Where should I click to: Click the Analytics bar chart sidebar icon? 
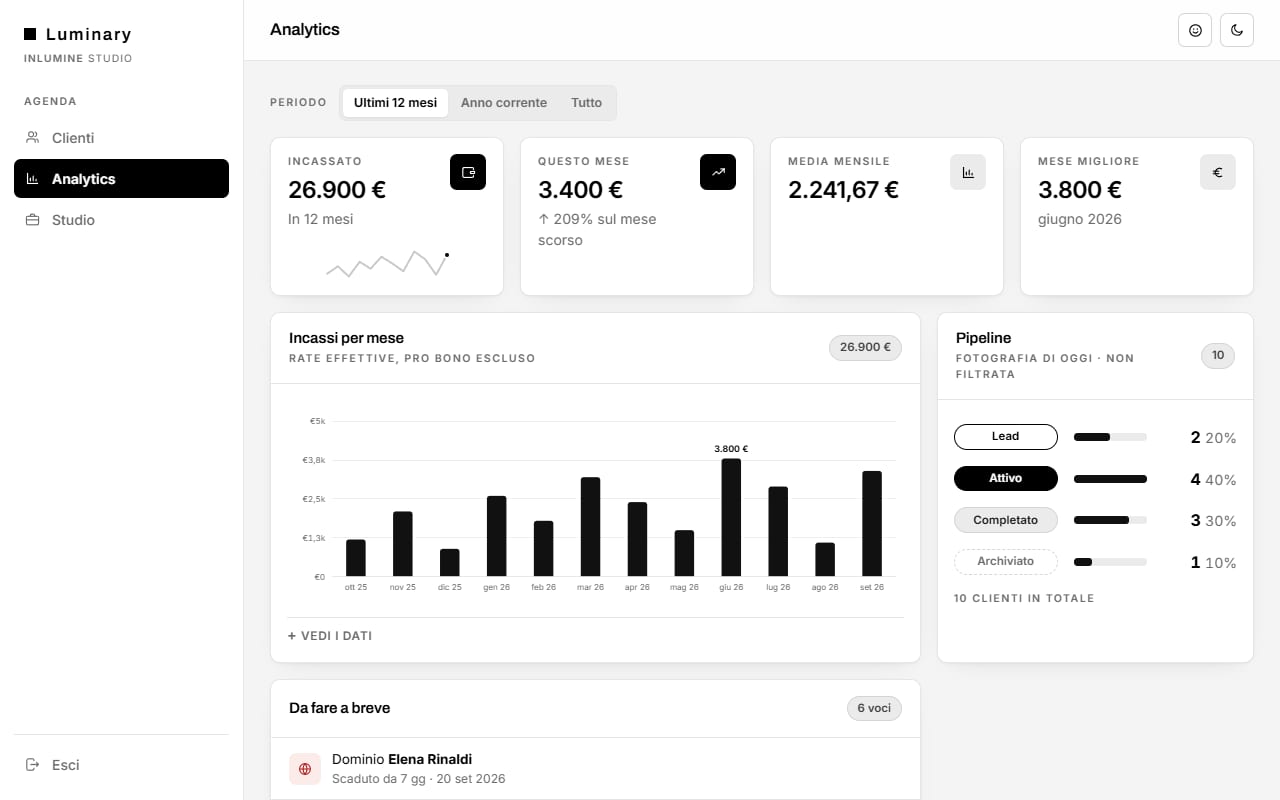(32, 179)
